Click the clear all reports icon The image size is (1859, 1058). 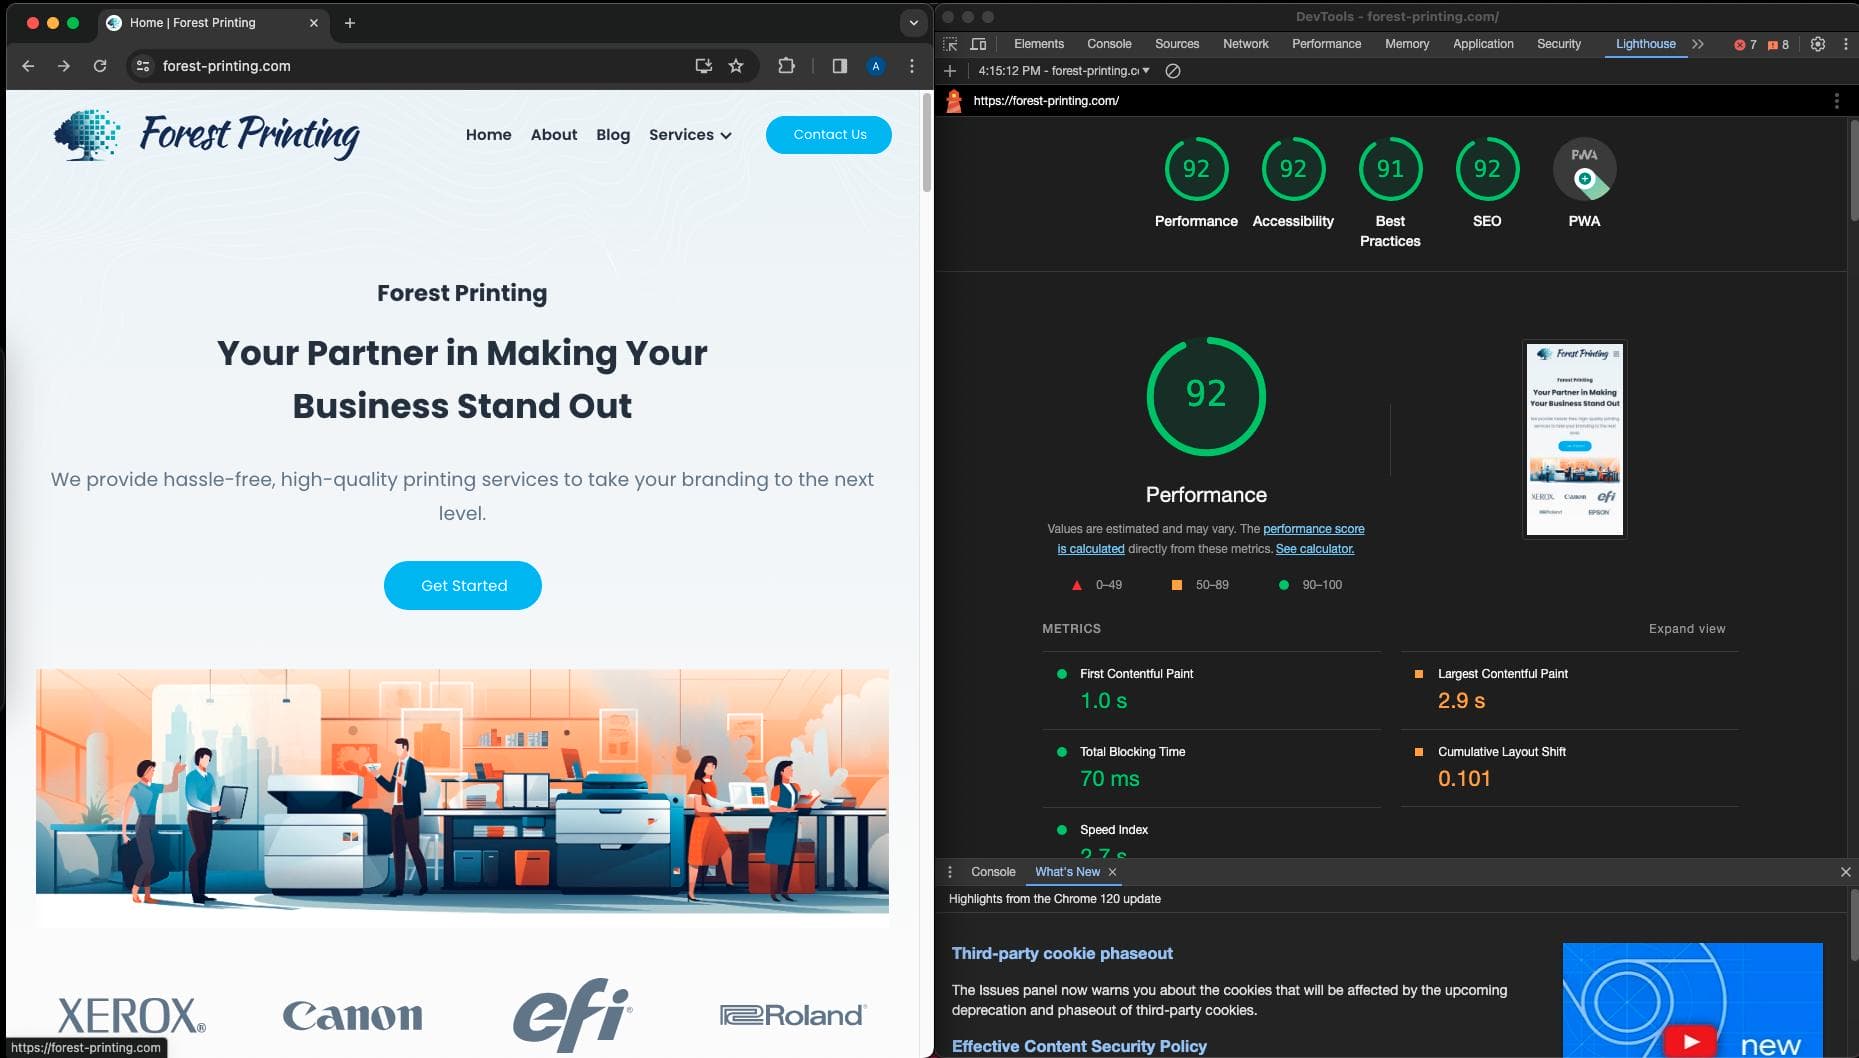[x=1173, y=71]
